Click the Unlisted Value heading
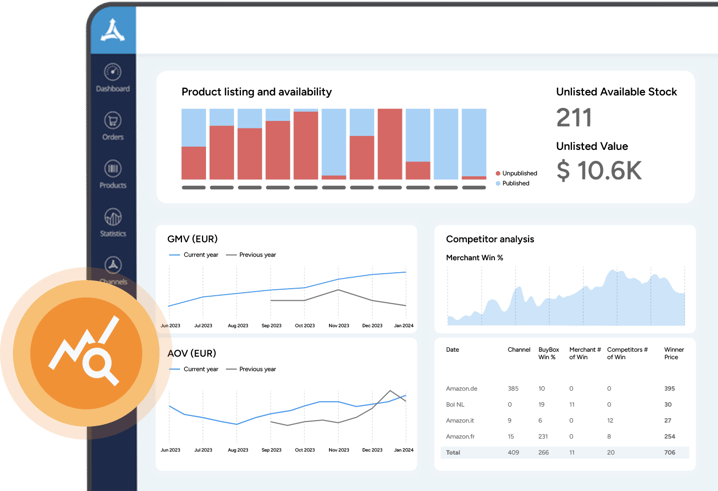Image resolution: width=718 pixels, height=491 pixels. tap(592, 146)
